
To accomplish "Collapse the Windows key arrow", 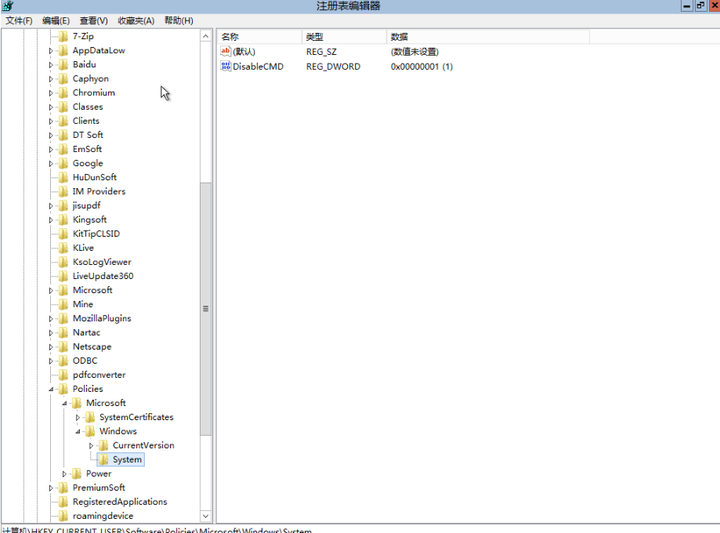I will [x=78, y=432].
